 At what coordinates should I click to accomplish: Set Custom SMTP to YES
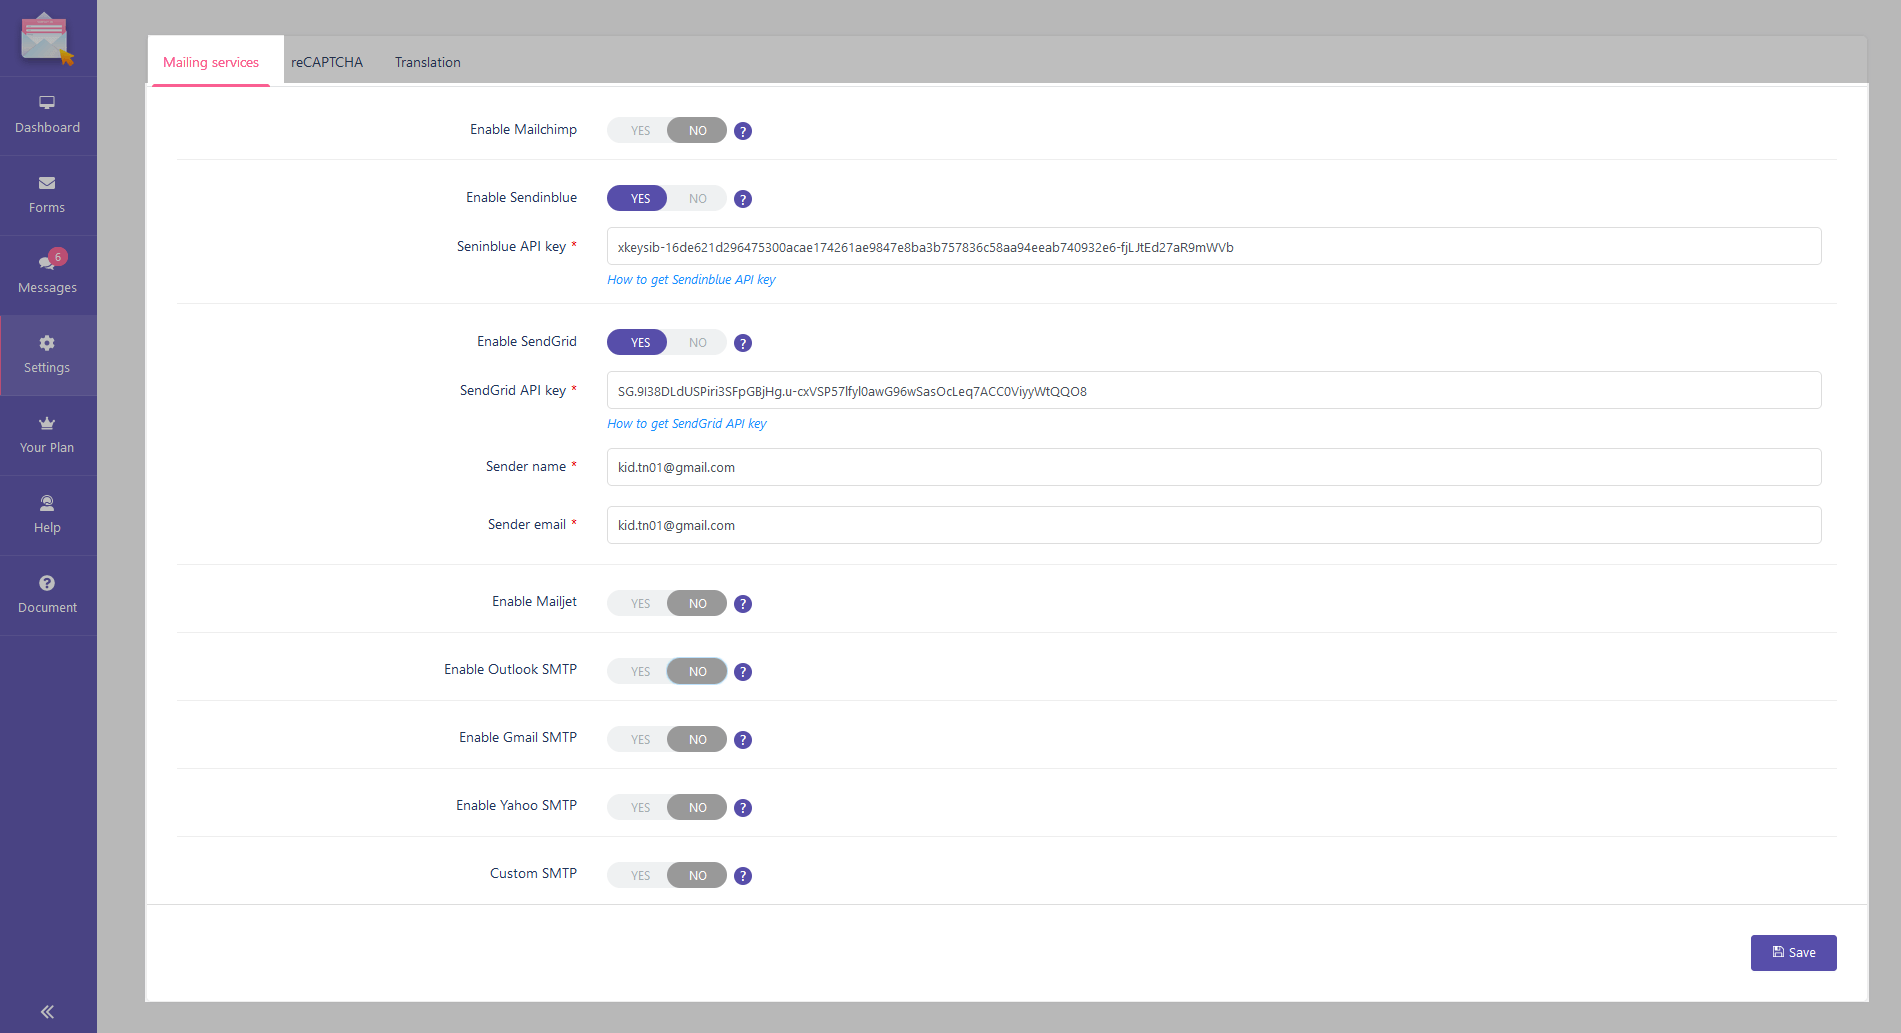point(640,876)
